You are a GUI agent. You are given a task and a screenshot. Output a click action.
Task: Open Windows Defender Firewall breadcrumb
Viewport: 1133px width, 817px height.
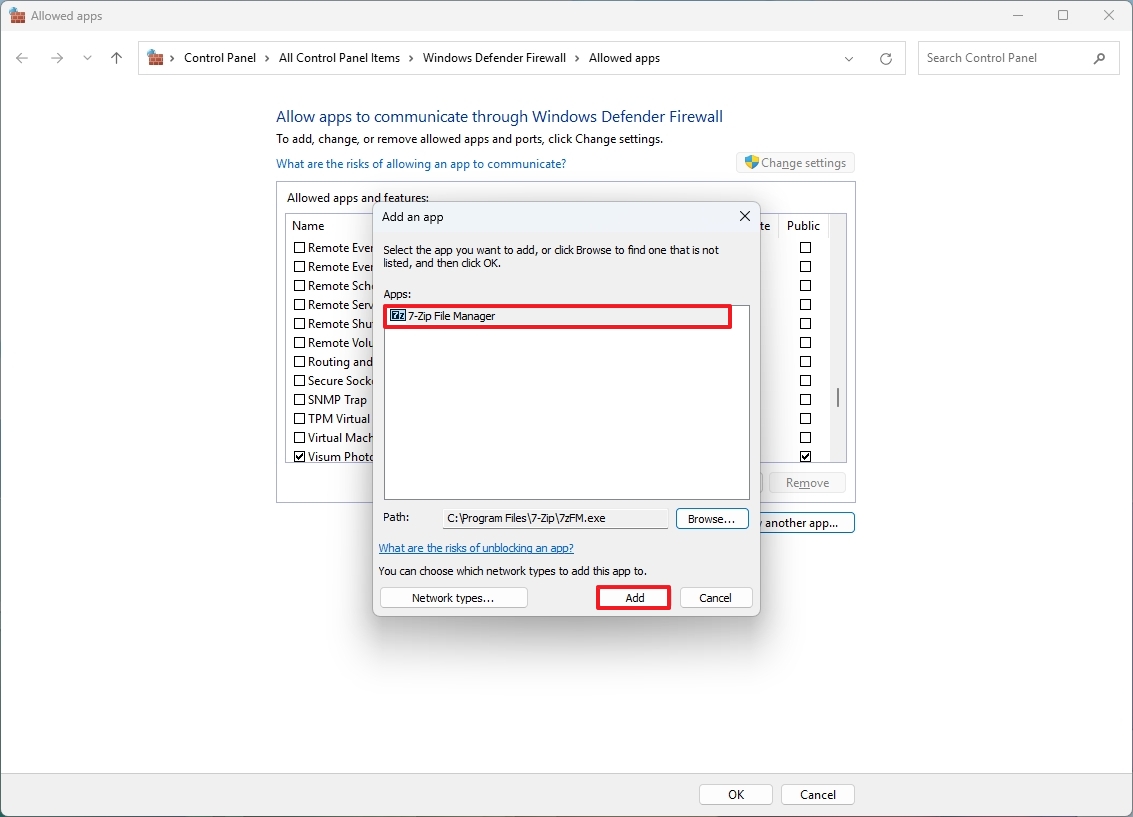494,58
